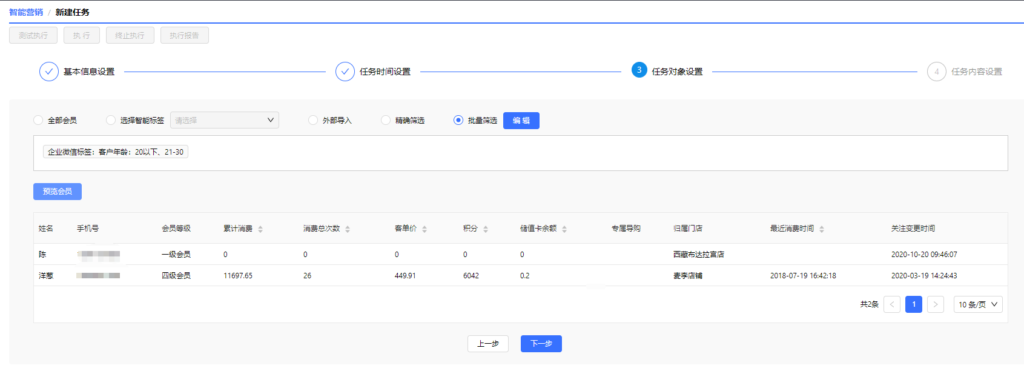The image size is (1024, 368).
Task: Click the blue 编辑 button
Action: 521,121
